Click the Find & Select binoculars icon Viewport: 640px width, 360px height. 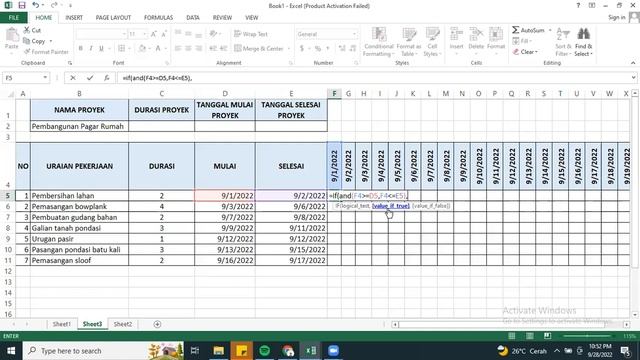point(584,33)
